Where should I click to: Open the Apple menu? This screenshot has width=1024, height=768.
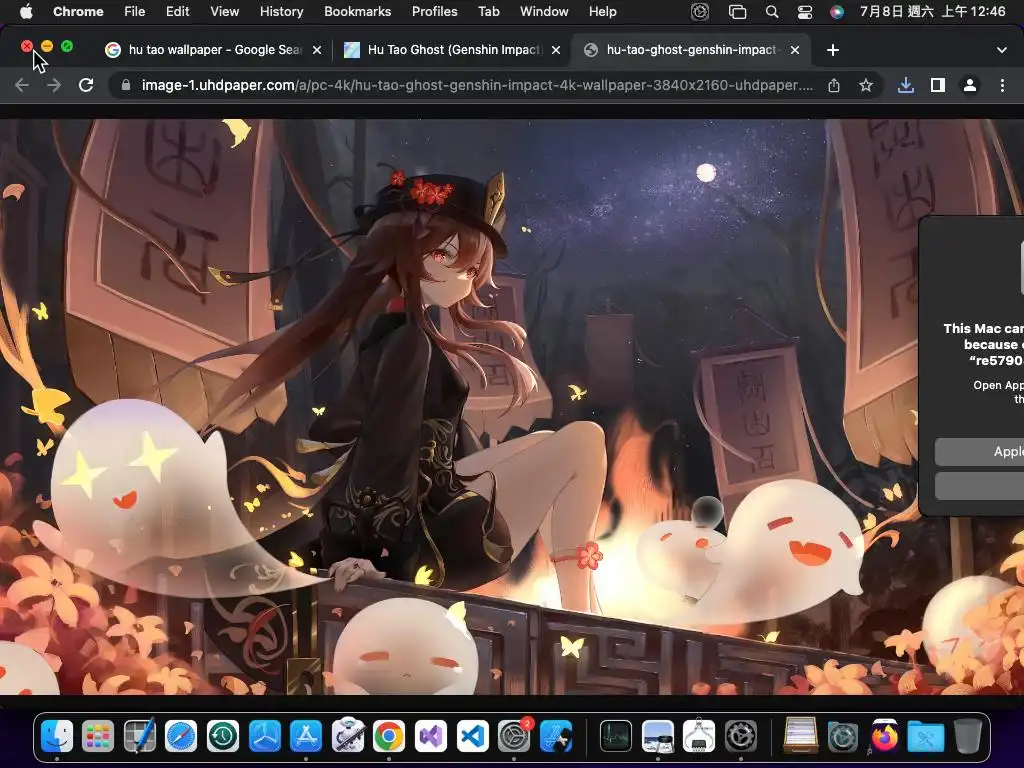(x=25, y=12)
